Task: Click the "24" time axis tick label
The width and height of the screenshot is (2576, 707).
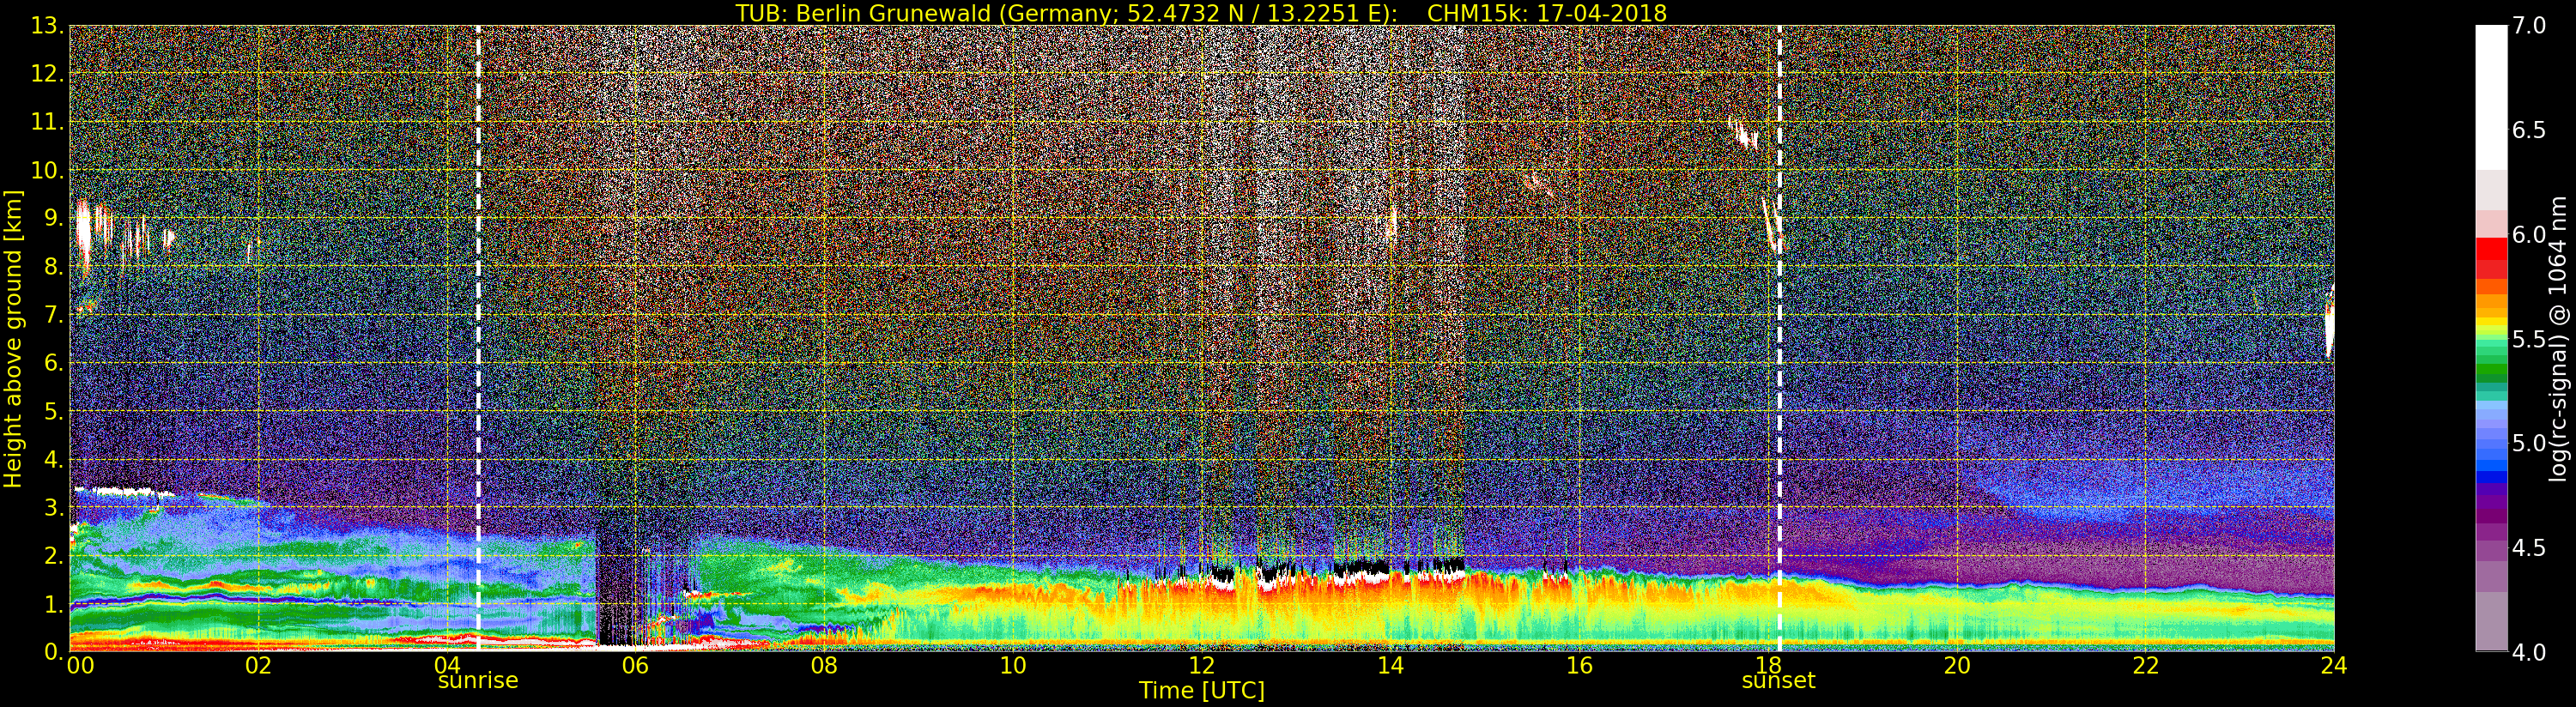Action: coord(2334,666)
